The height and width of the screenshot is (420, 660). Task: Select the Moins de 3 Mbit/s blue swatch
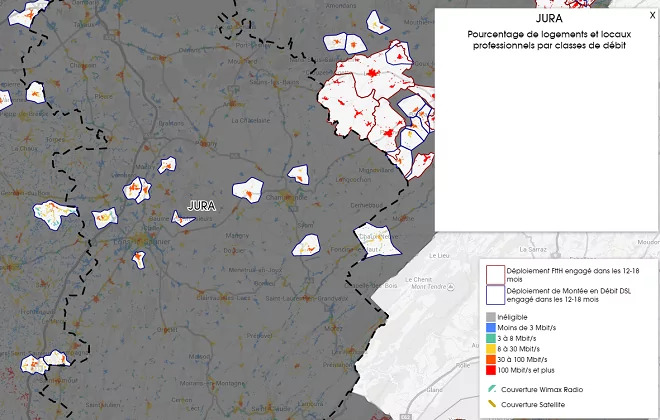(491, 327)
